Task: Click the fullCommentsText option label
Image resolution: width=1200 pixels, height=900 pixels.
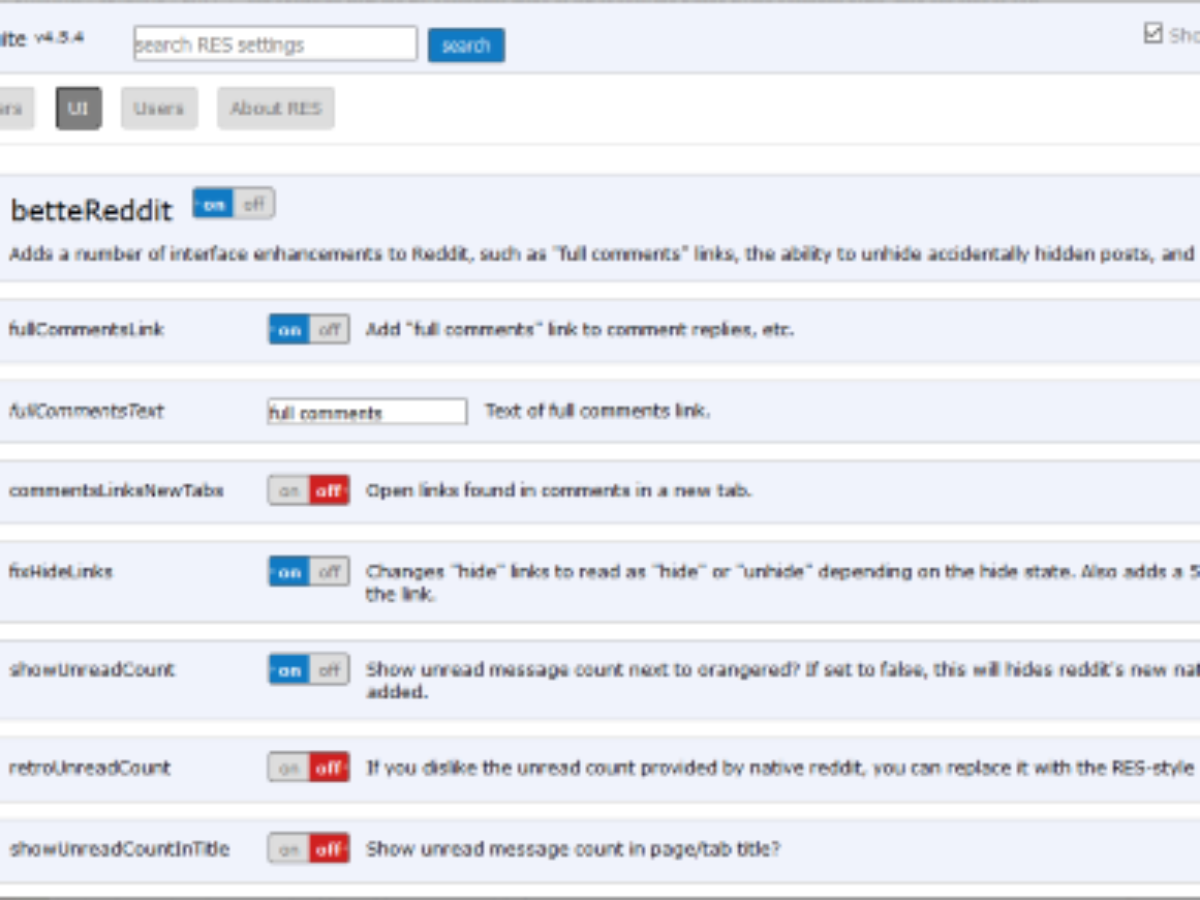Action: coord(86,411)
